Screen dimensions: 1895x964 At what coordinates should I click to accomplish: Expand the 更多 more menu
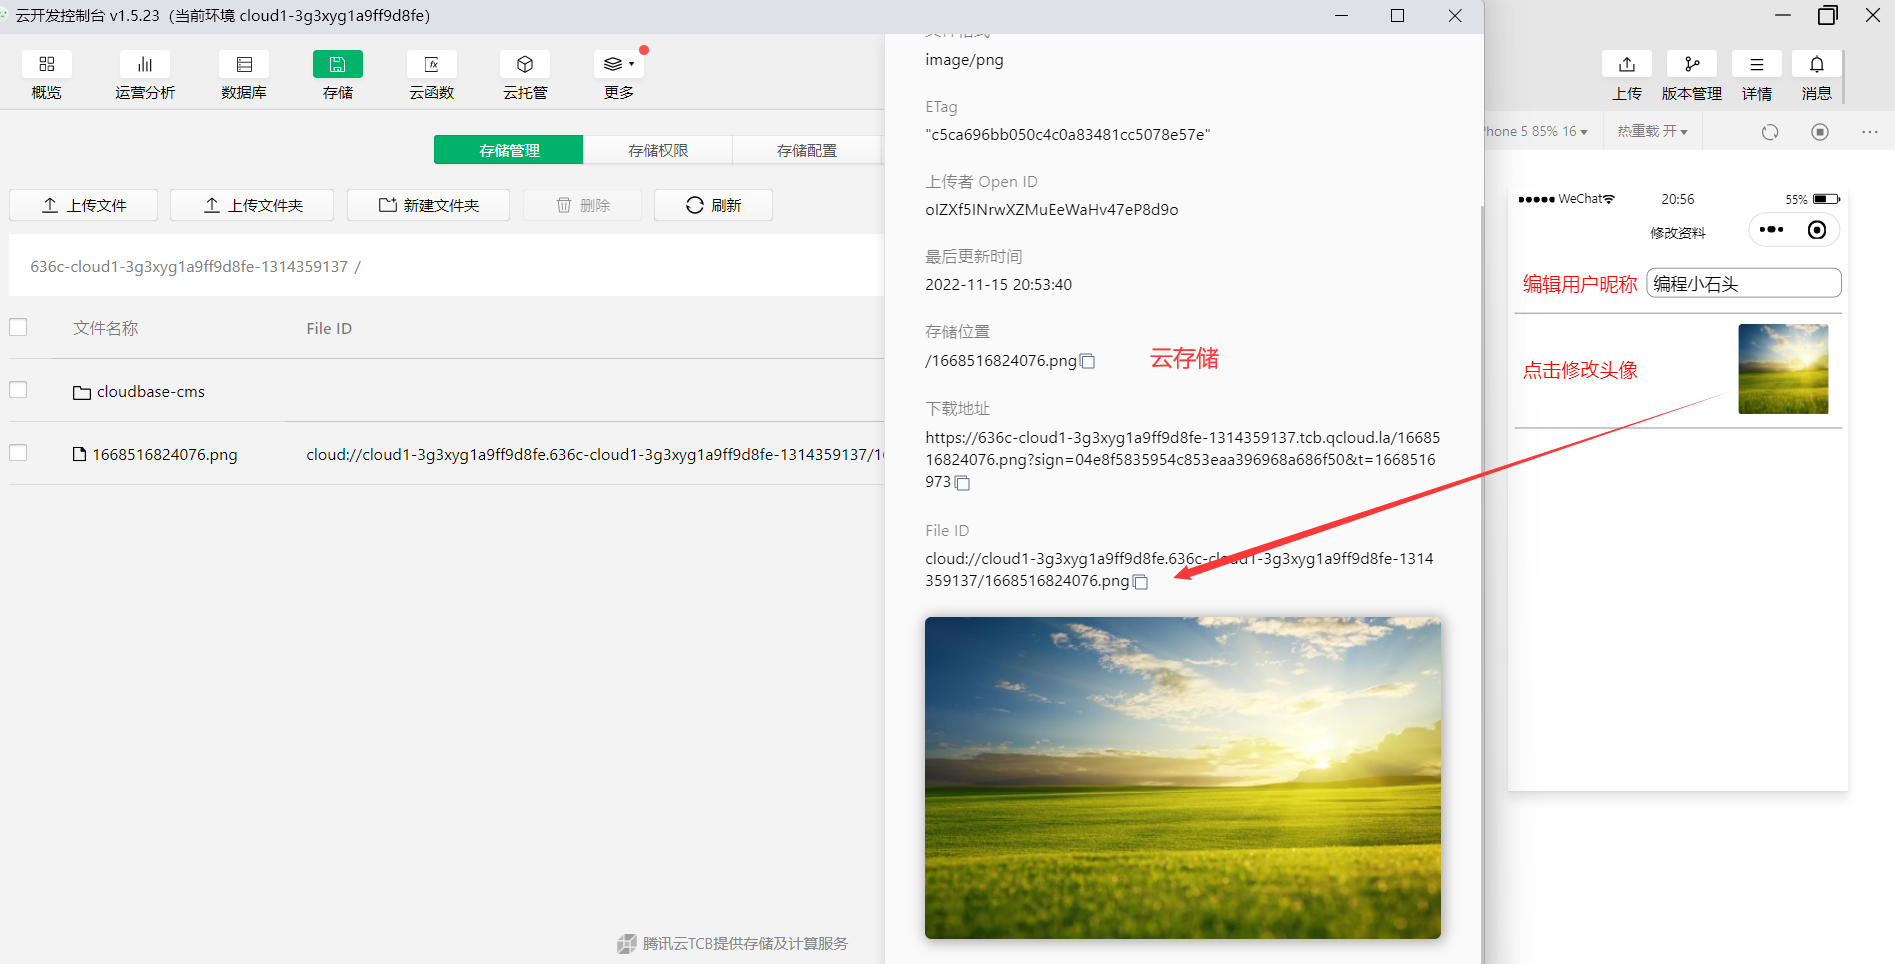(x=619, y=76)
